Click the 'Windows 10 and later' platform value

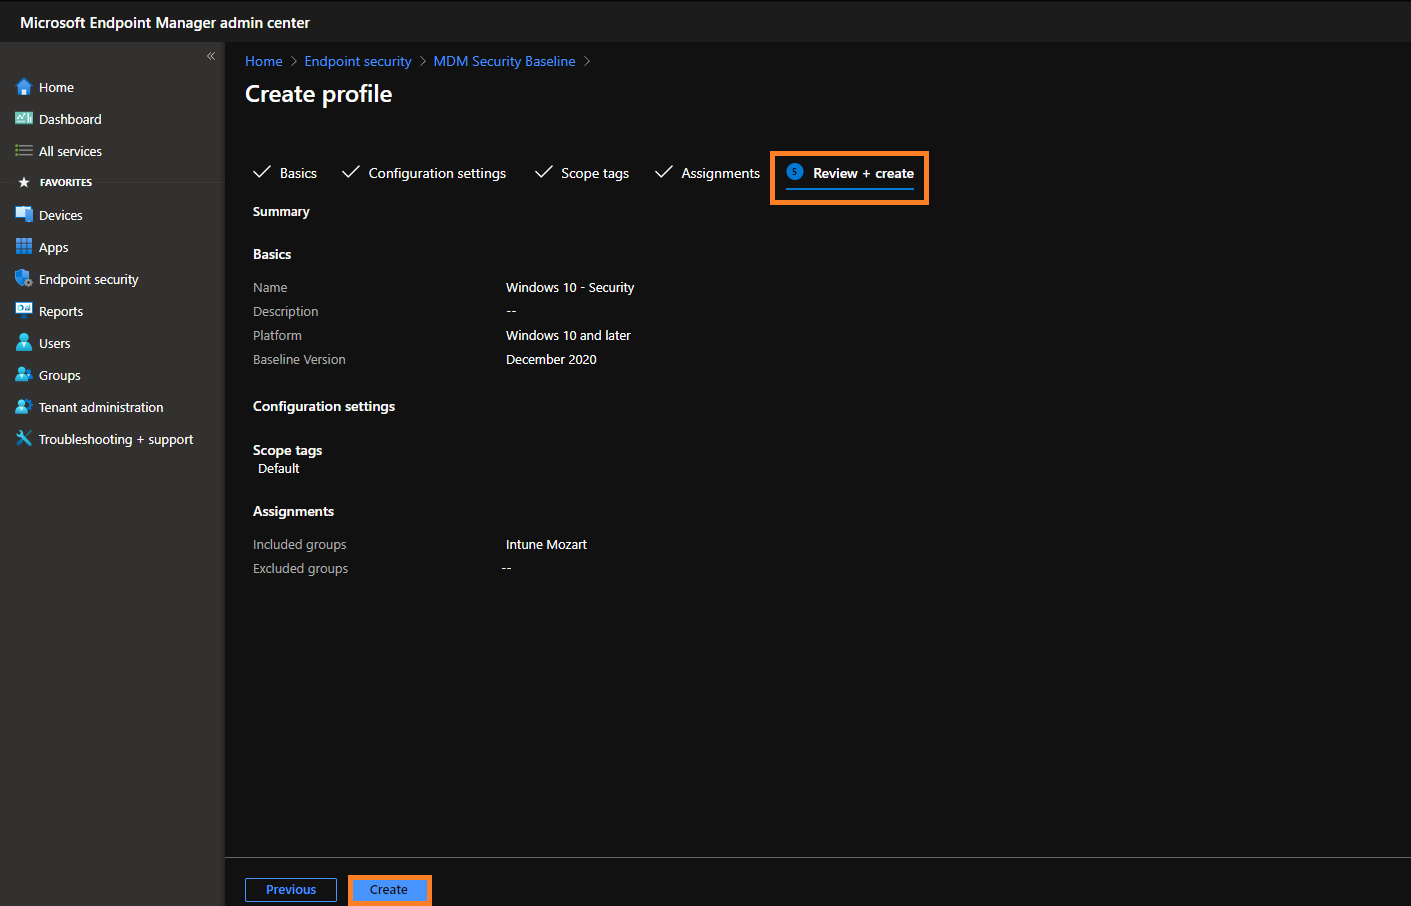(568, 335)
